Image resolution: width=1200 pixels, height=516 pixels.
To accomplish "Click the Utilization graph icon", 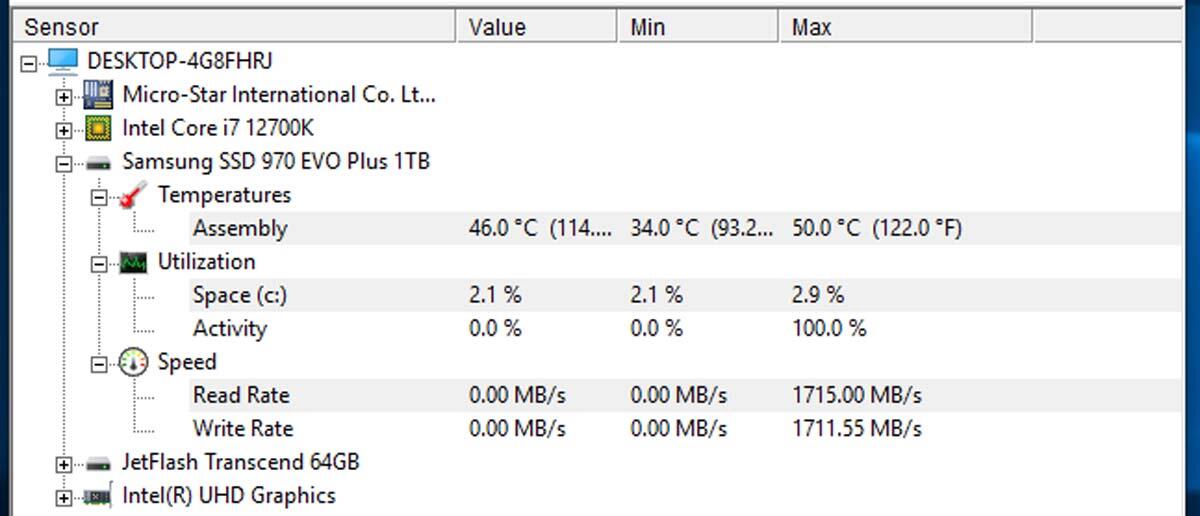I will [x=133, y=263].
